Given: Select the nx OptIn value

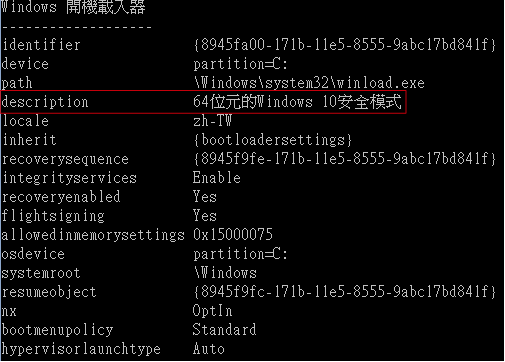Looking at the screenshot, I should [x=212, y=311].
